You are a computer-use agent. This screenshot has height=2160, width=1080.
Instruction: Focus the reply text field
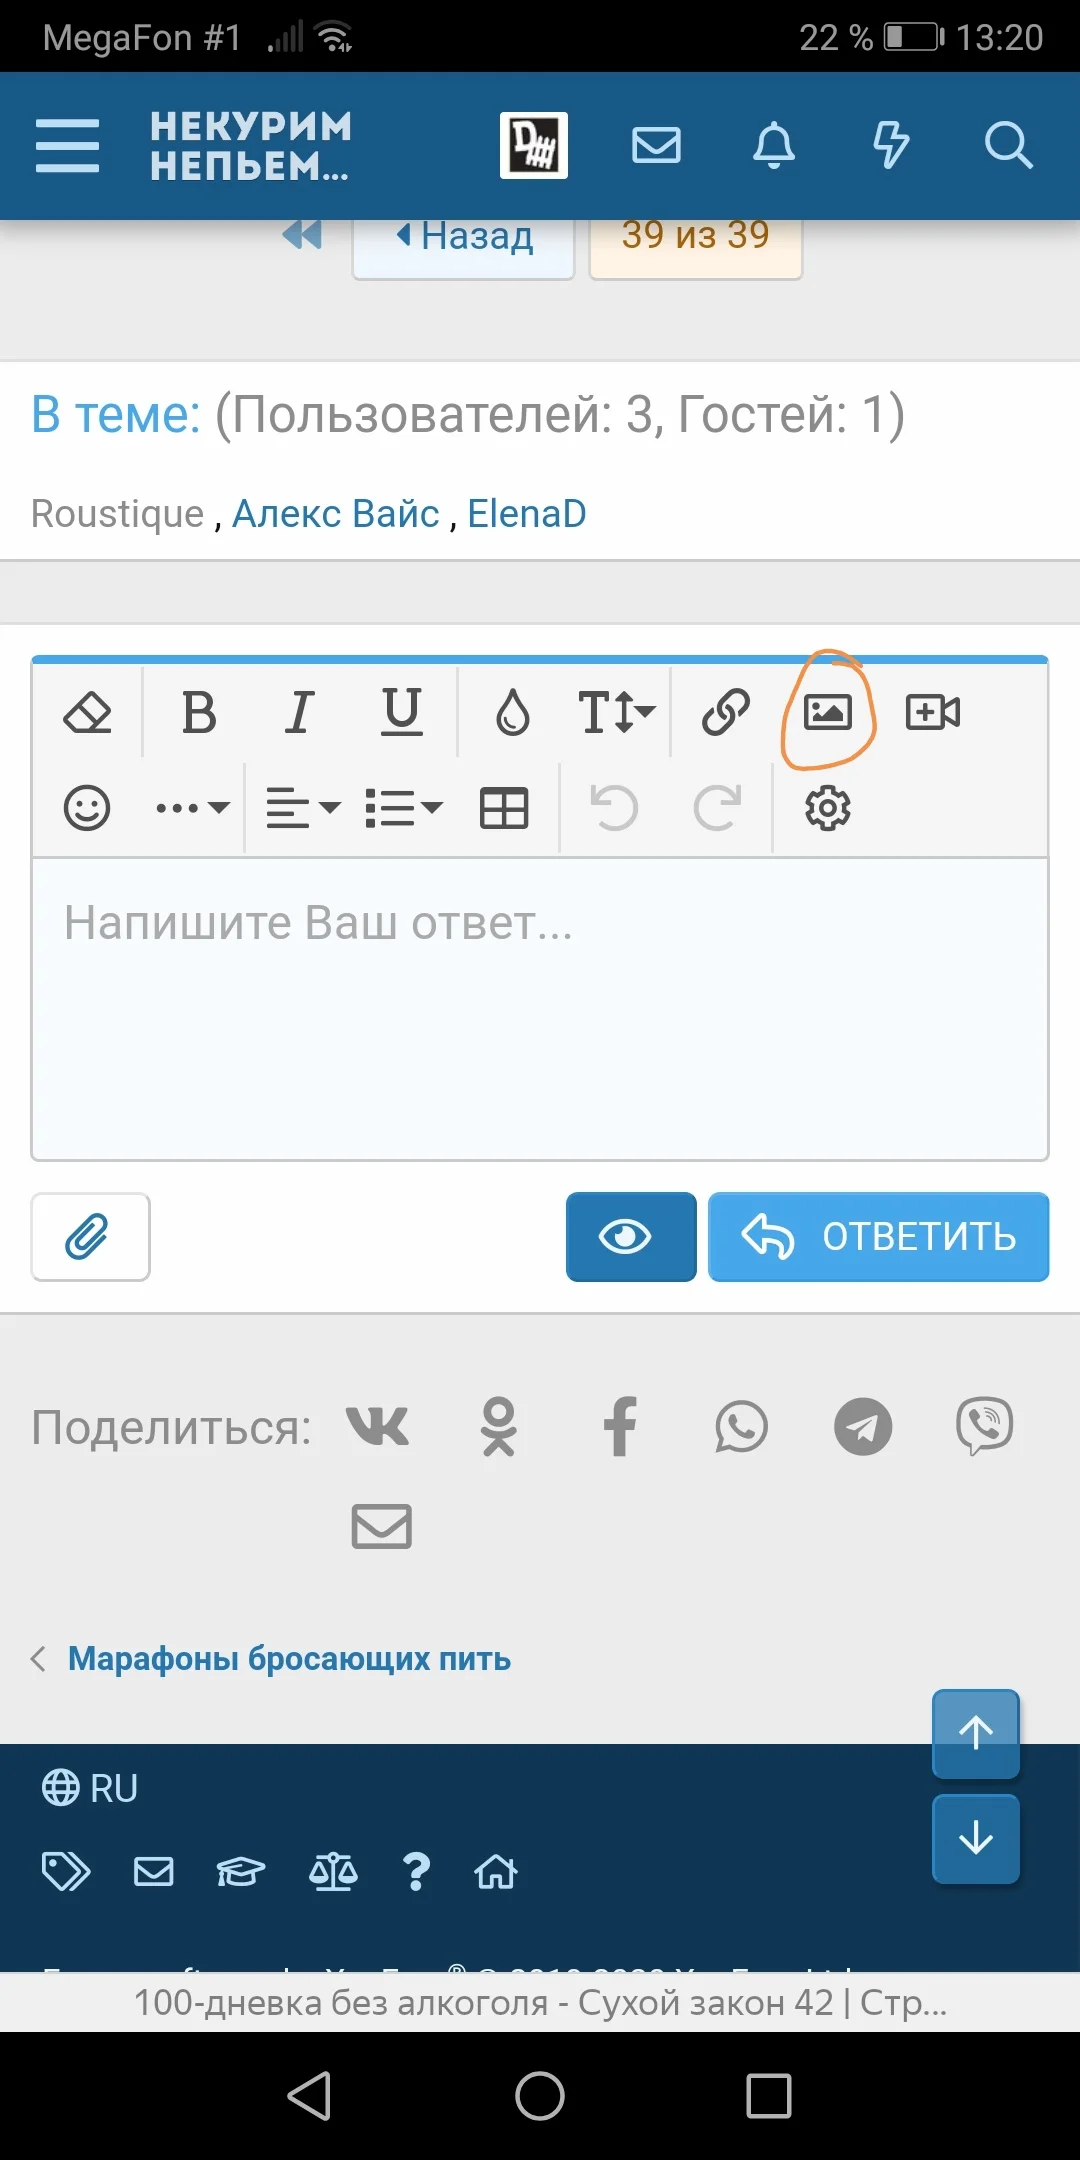tap(540, 1008)
